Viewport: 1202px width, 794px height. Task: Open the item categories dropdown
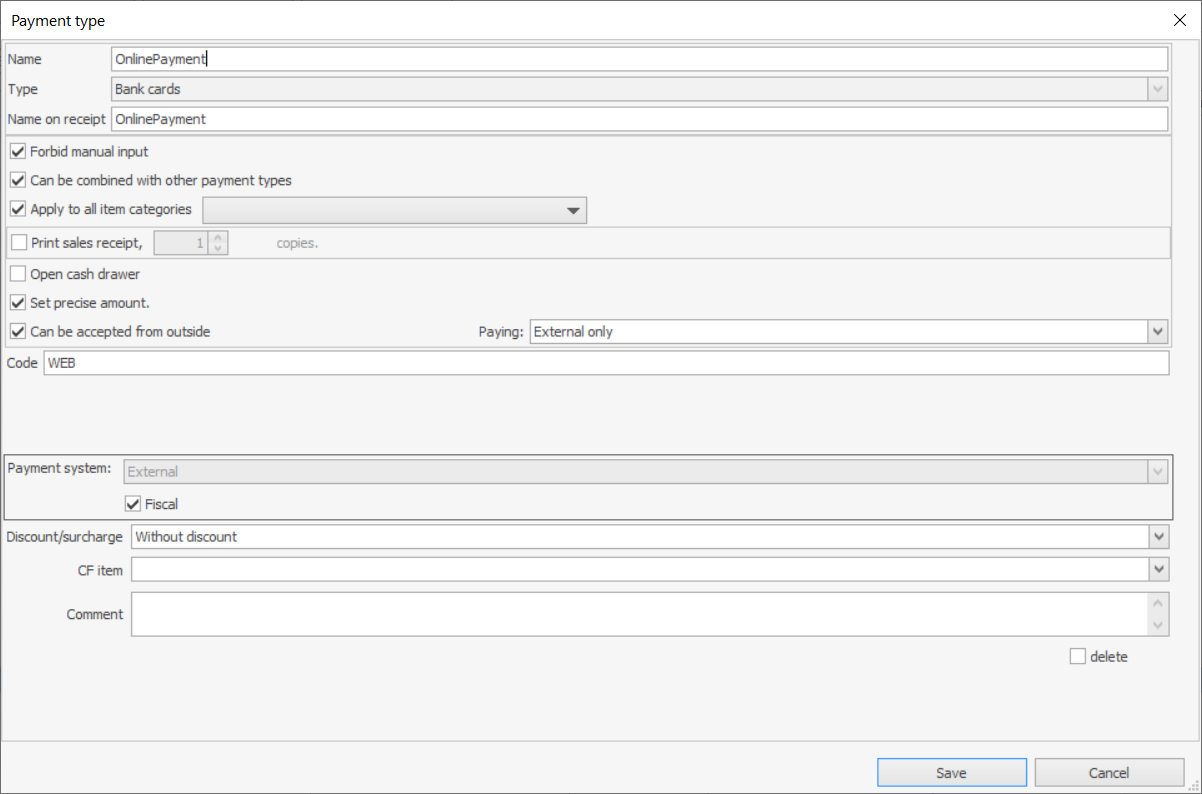coord(573,211)
